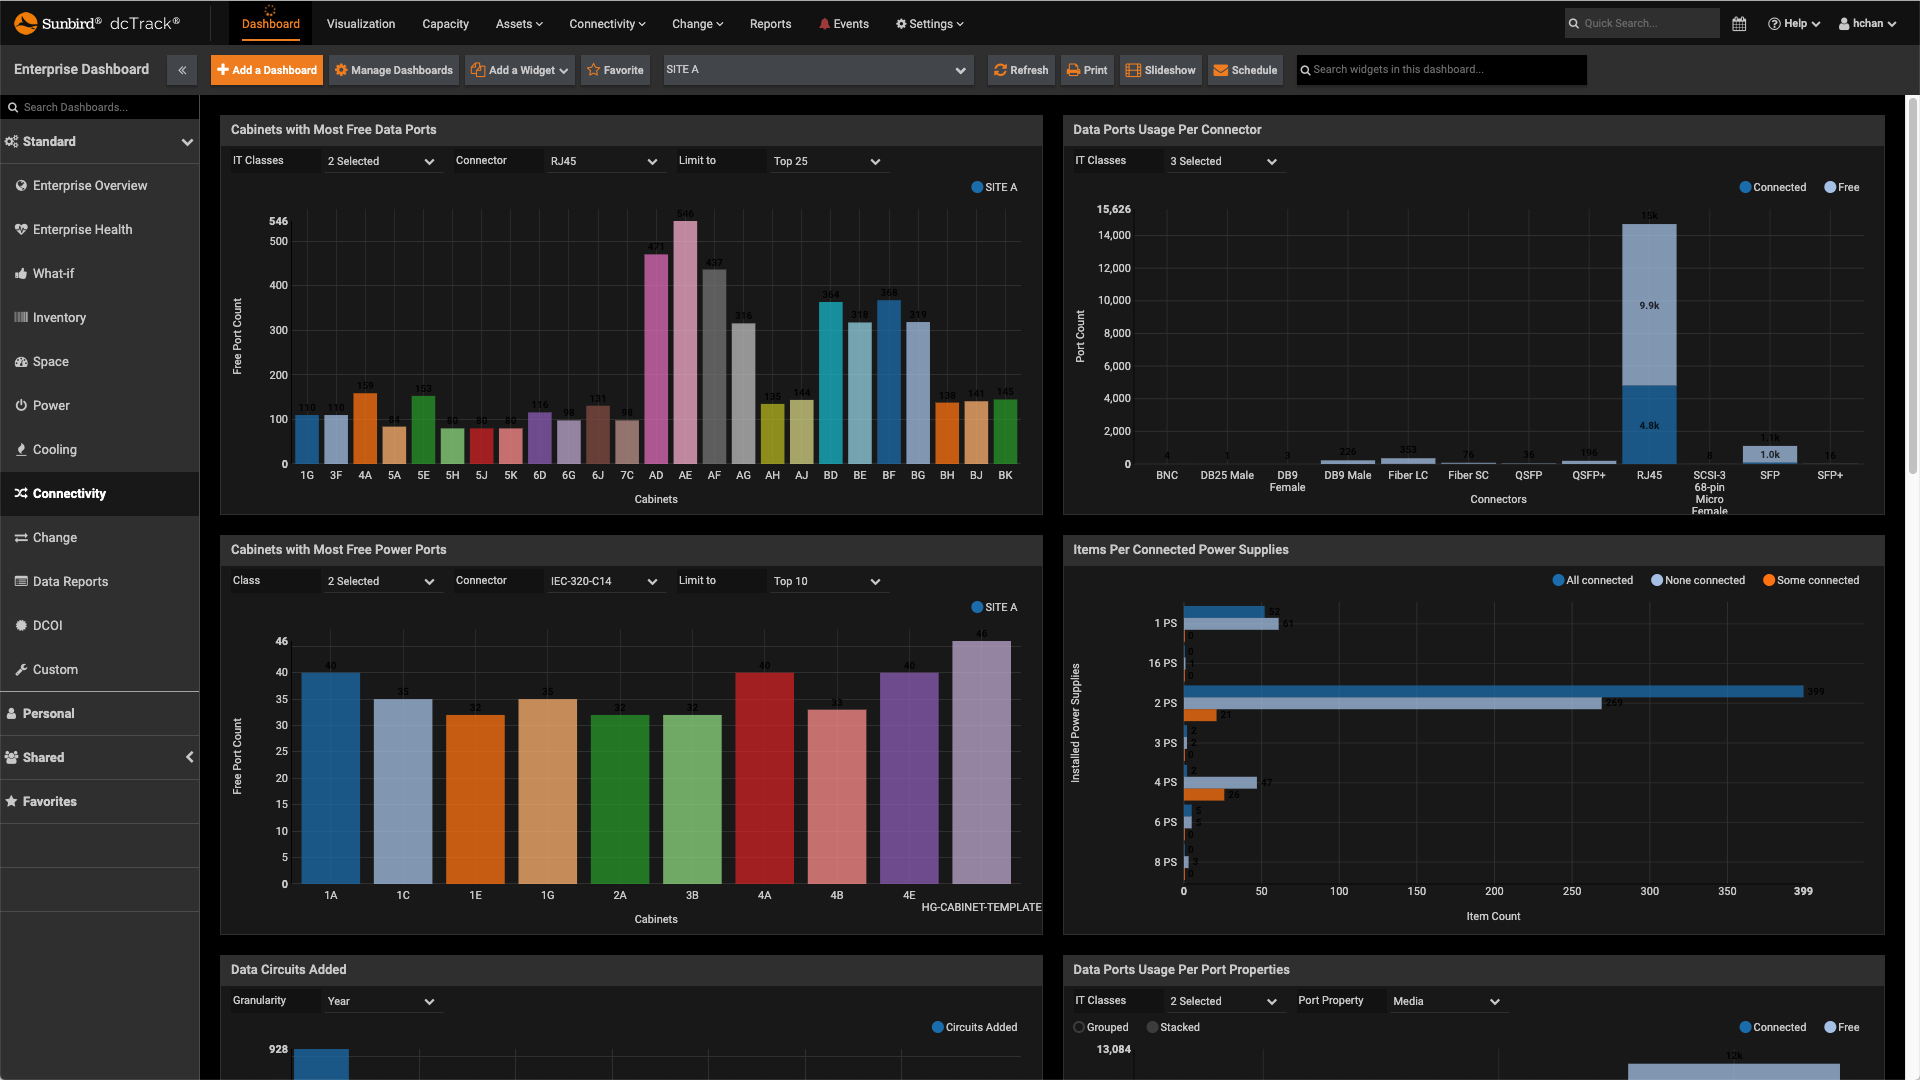Click the SITE A site selector dropdown

click(818, 69)
